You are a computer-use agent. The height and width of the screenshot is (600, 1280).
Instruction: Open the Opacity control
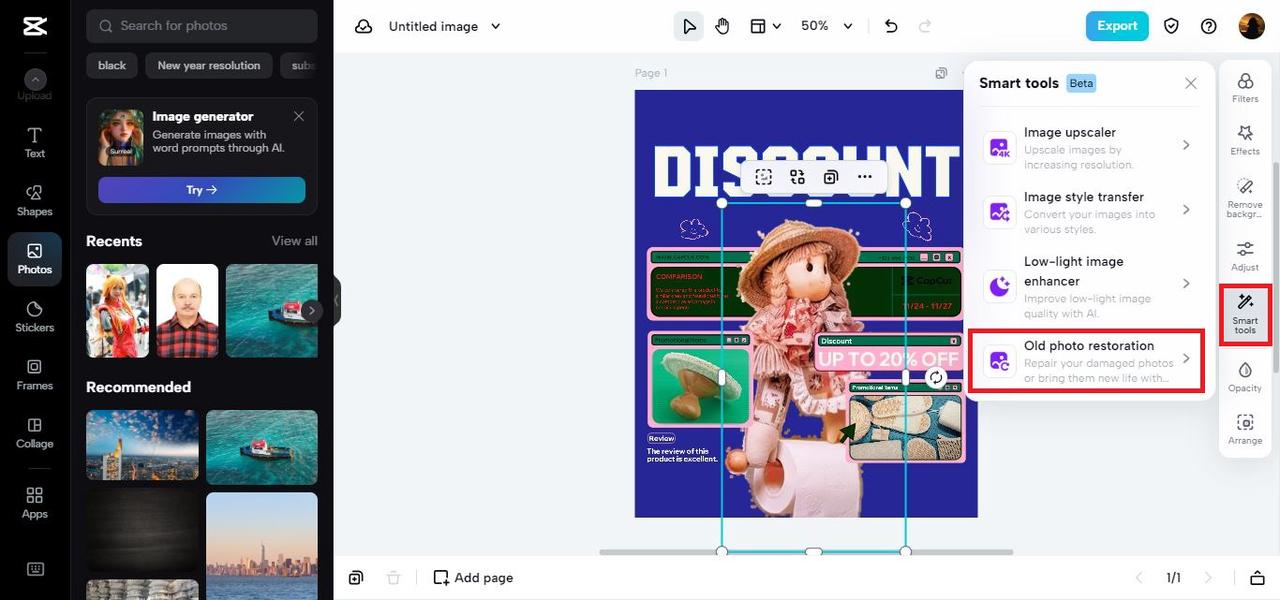pos(1245,377)
